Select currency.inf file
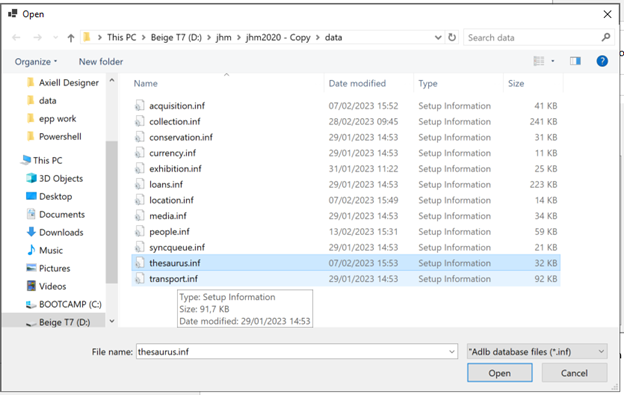This screenshot has height=395, width=624. tap(345, 153)
